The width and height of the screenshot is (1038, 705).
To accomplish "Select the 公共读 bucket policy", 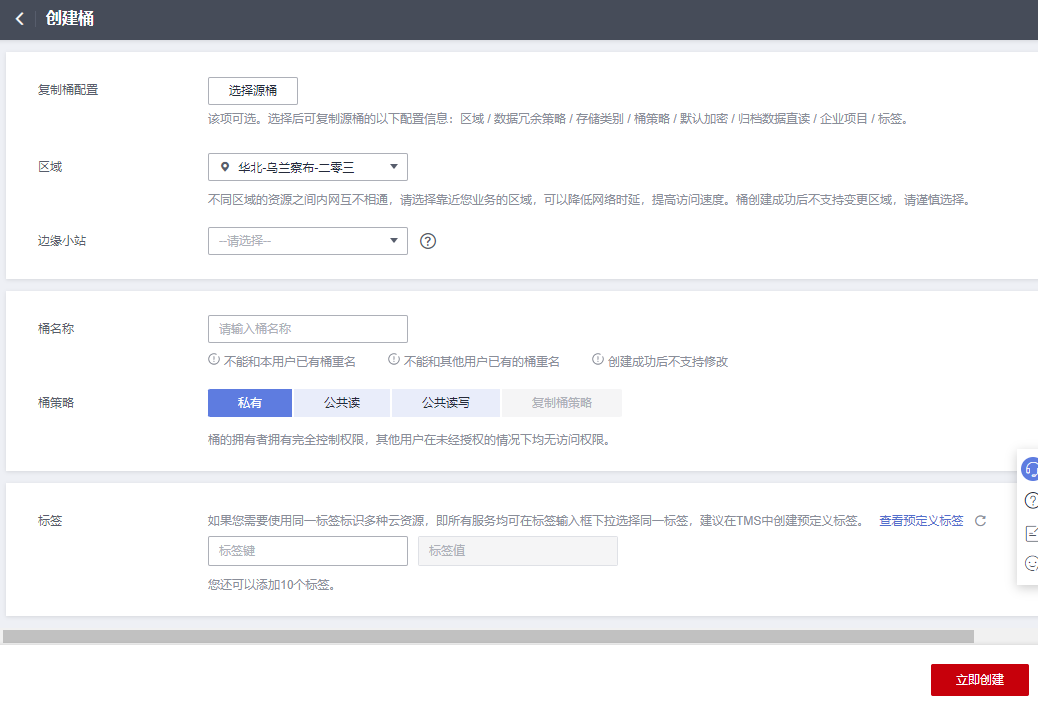I will click(x=342, y=403).
